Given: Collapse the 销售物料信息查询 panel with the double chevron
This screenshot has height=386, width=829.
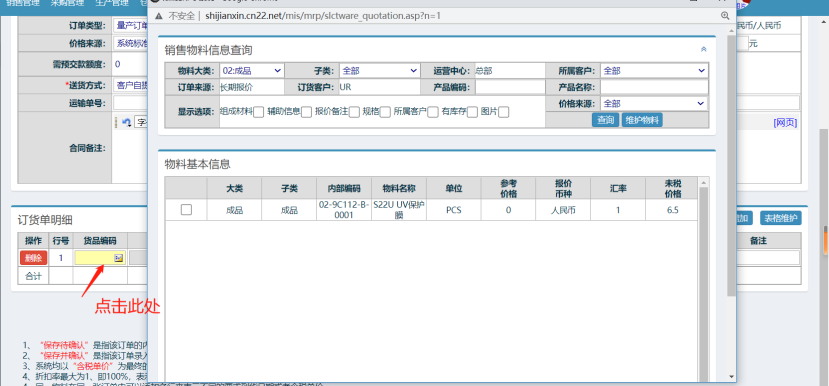Looking at the screenshot, I should coord(703,49).
